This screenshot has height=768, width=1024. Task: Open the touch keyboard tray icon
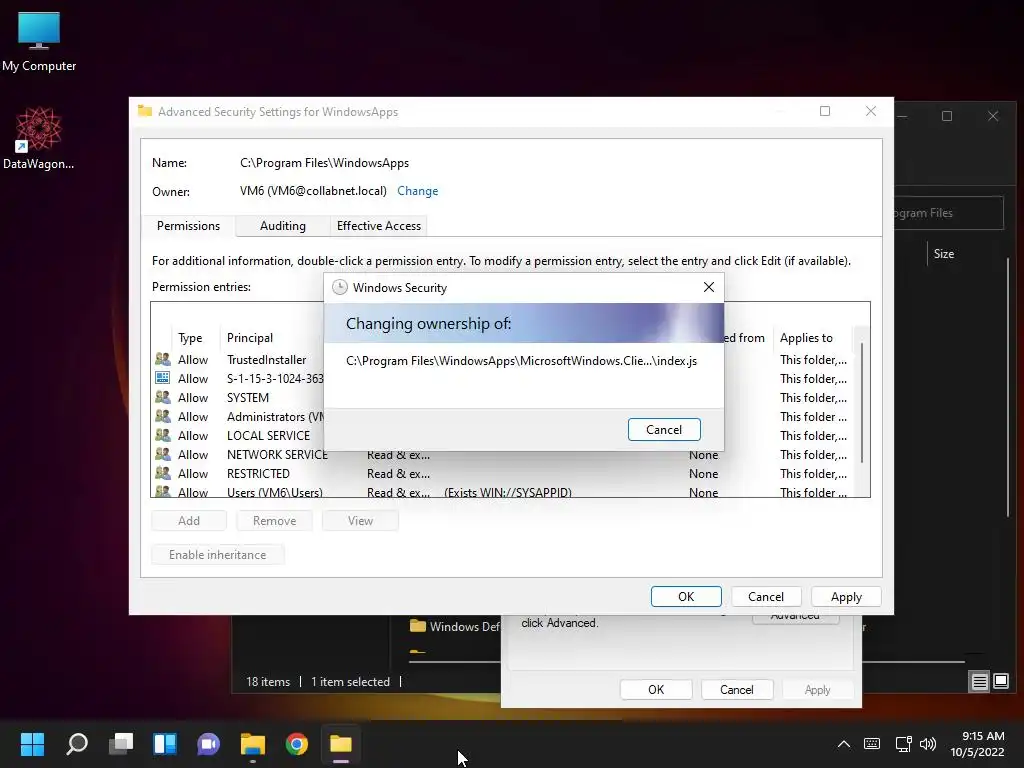pyautogui.click(x=872, y=744)
